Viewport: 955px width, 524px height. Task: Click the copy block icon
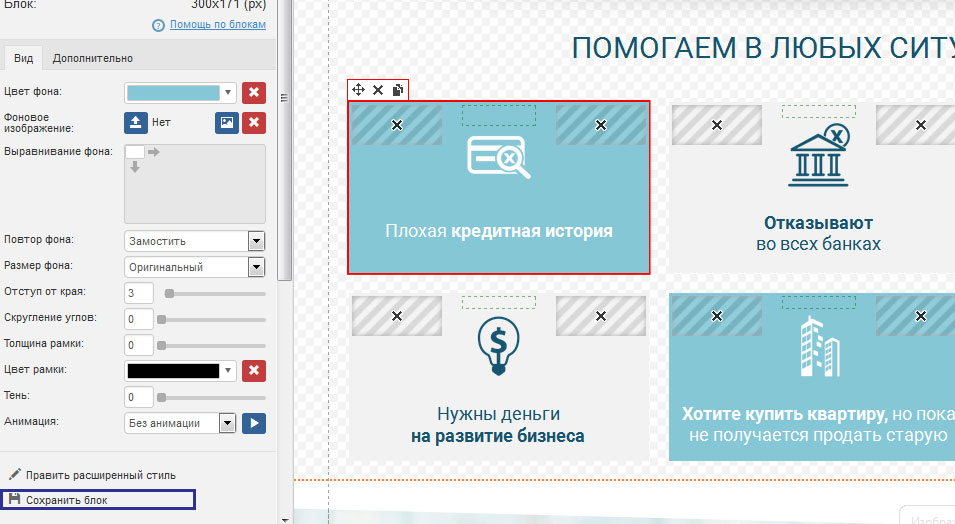pos(397,90)
